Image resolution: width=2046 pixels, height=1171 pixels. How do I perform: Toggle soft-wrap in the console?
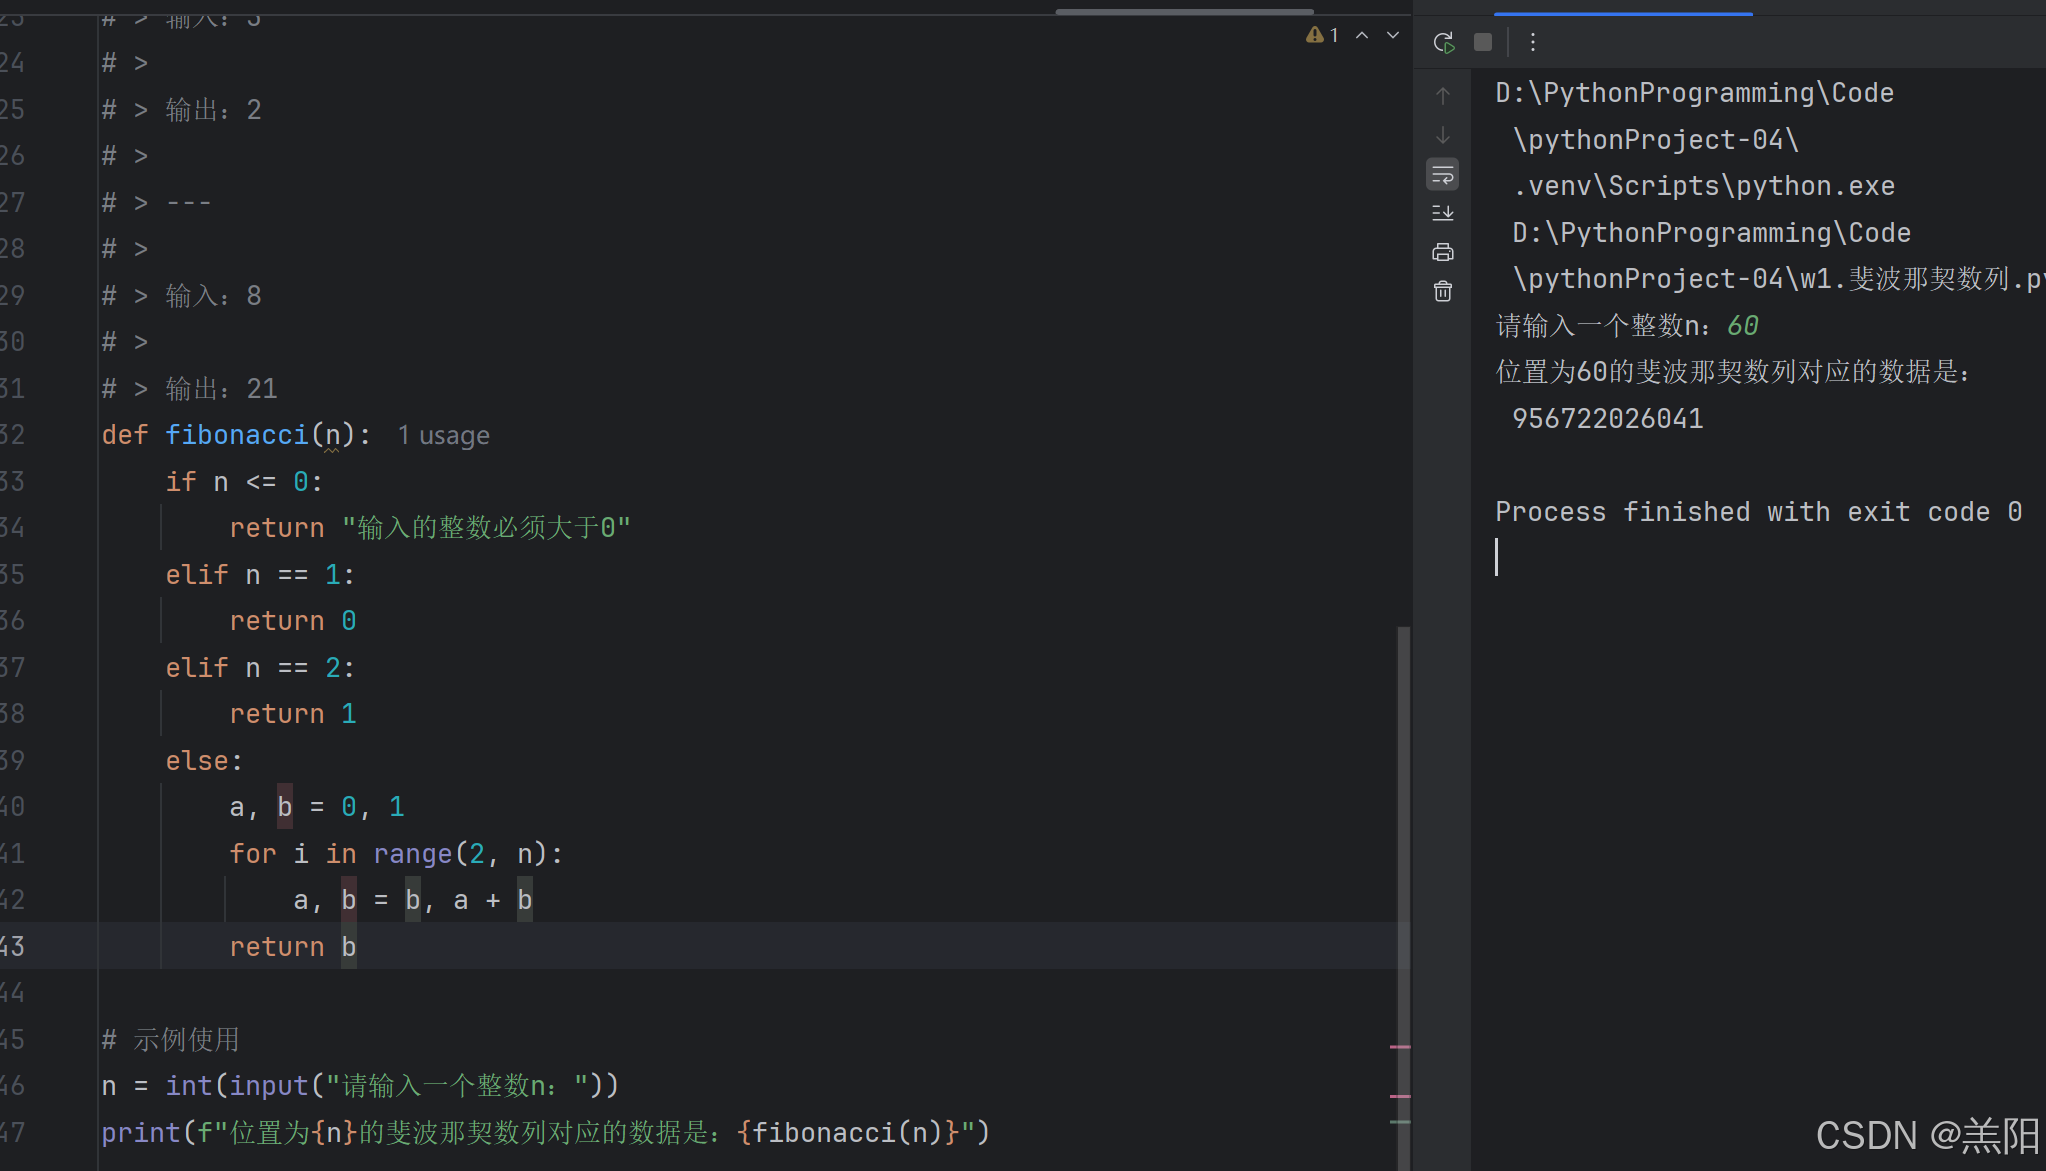click(x=1443, y=174)
